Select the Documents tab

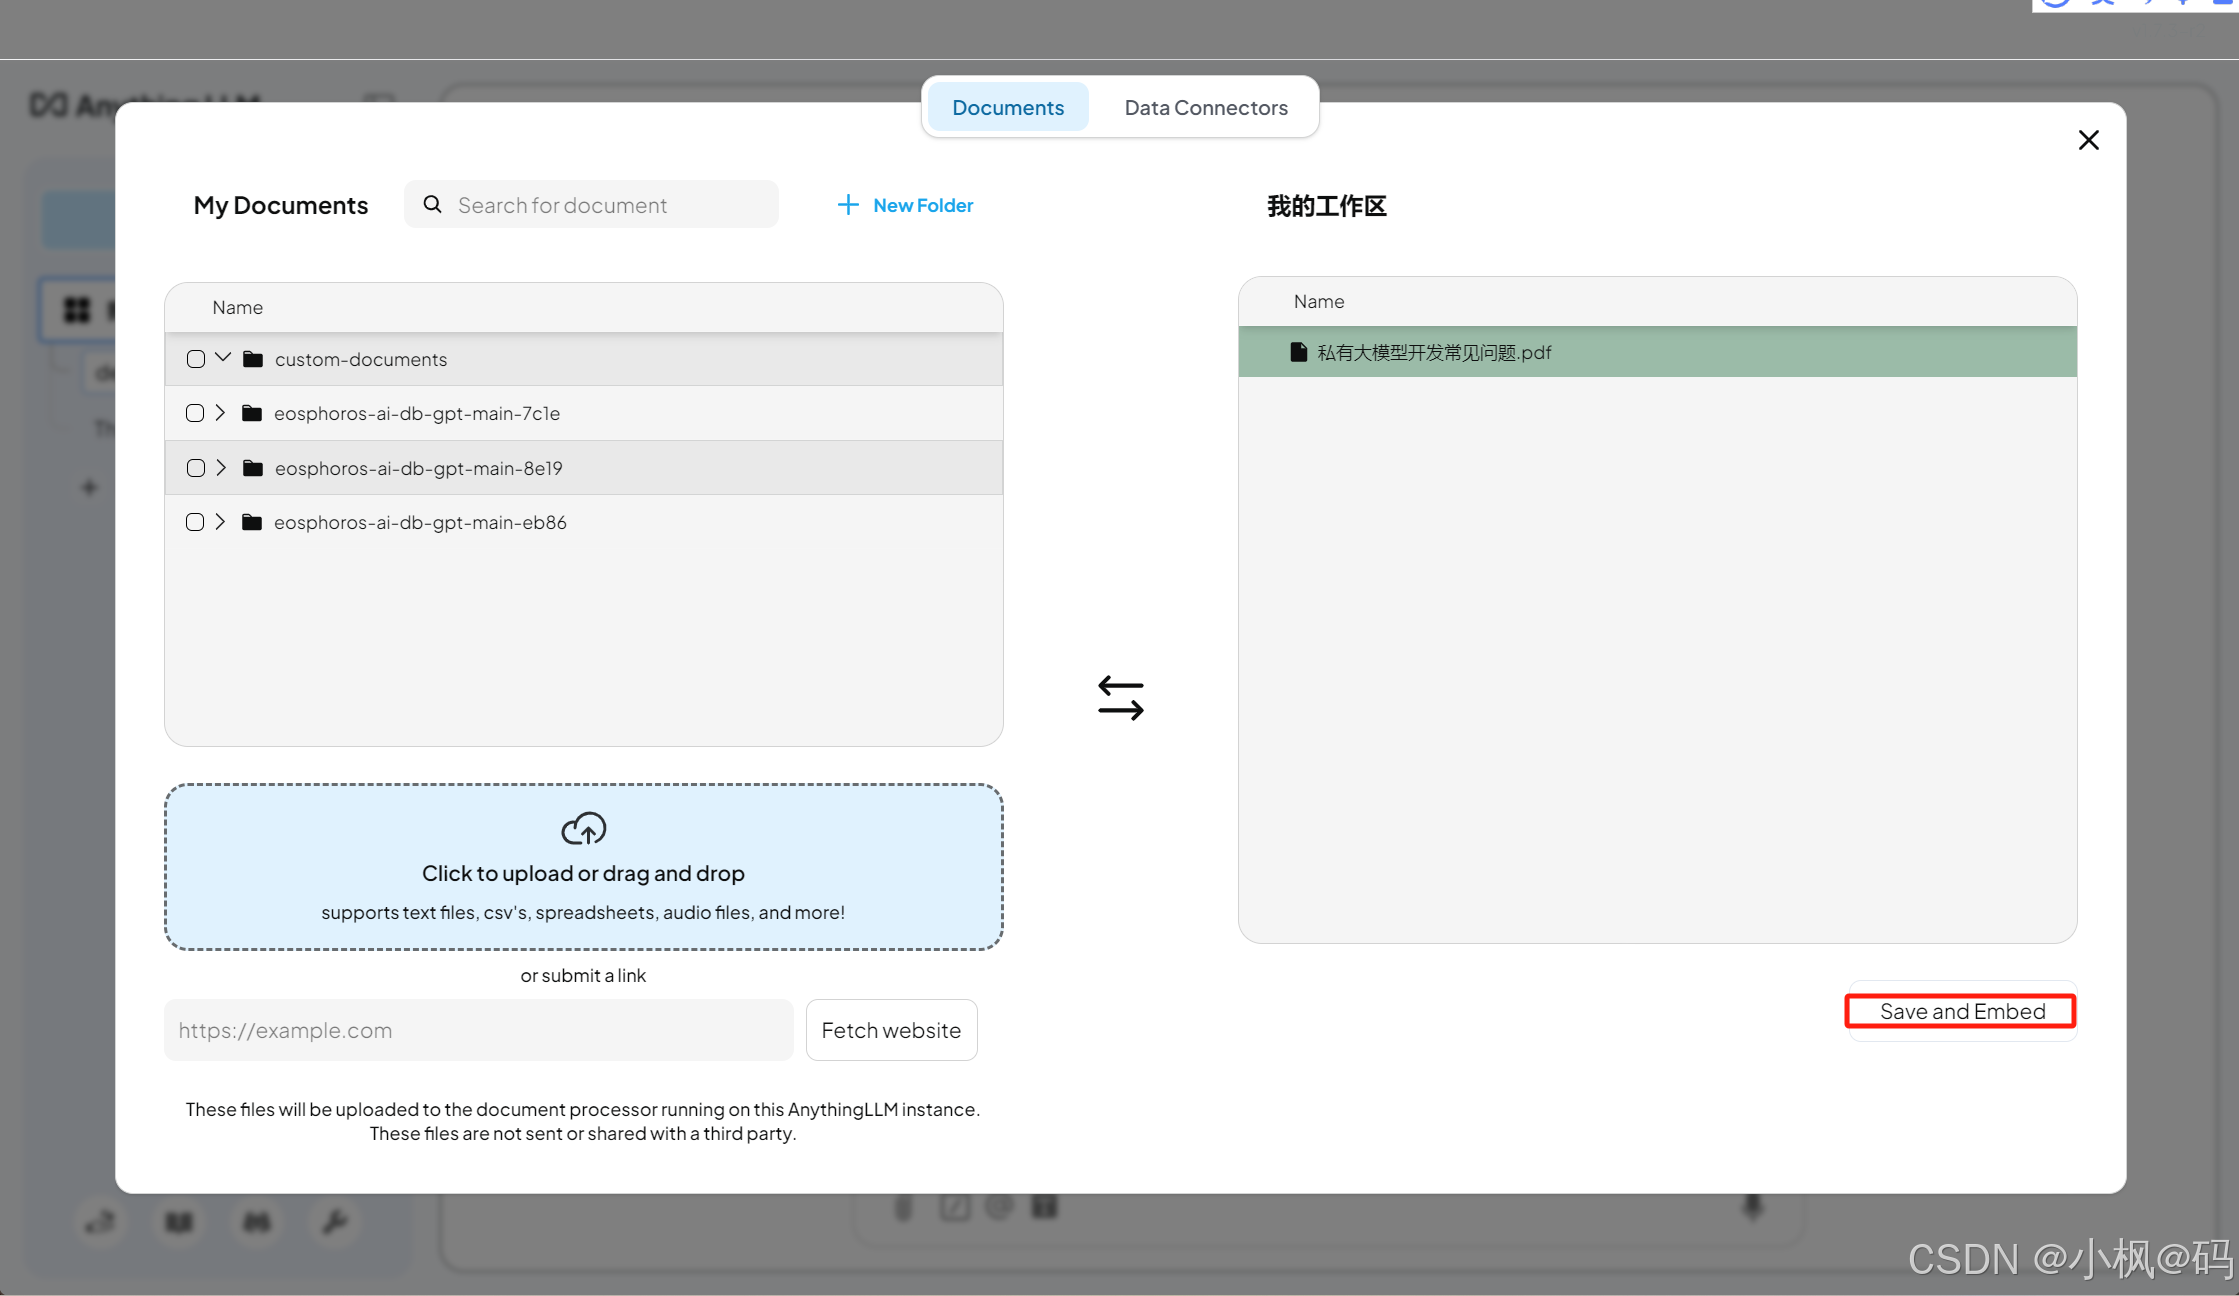coord(1007,107)
